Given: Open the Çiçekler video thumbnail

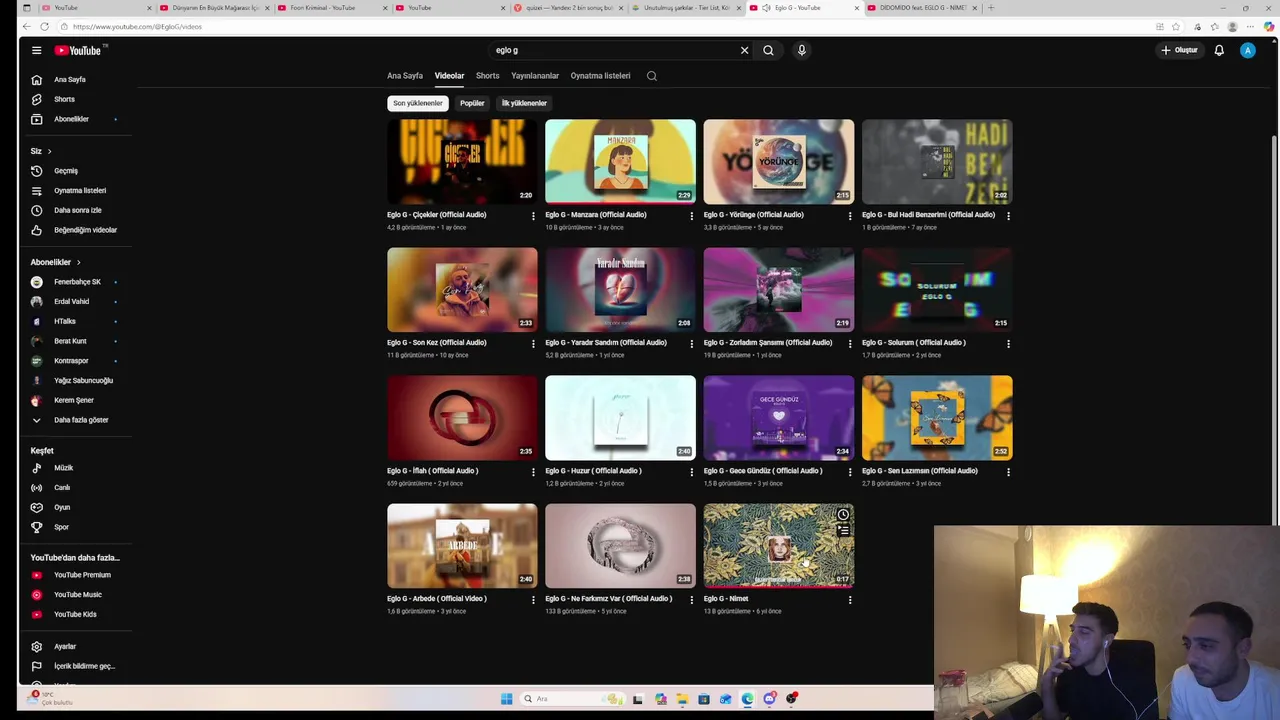Looking at the screenshot, I should point(462,162).
